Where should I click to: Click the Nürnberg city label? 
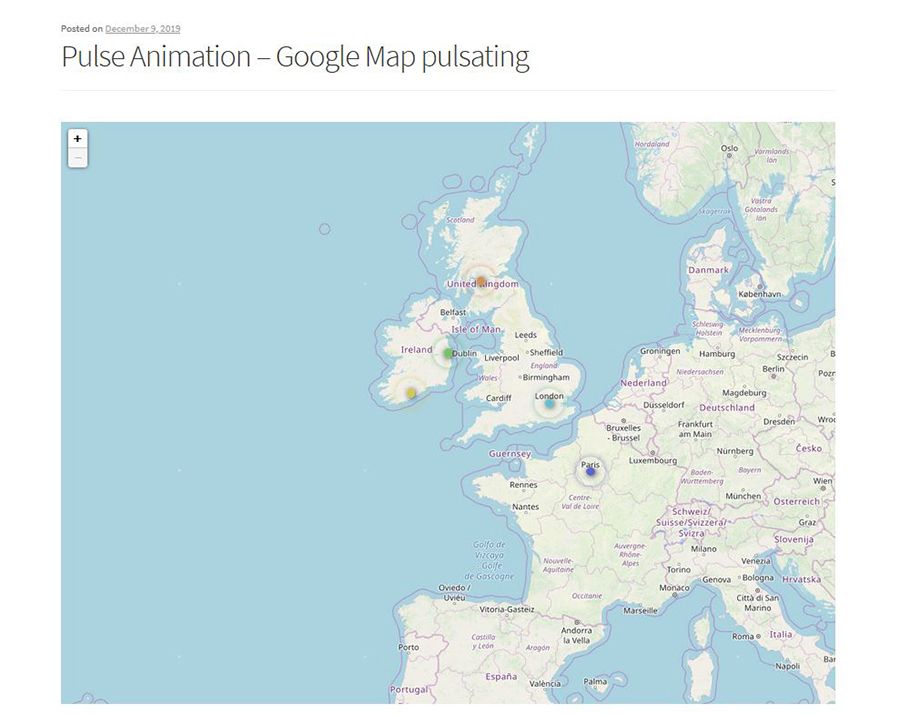[x=735, y=451]
